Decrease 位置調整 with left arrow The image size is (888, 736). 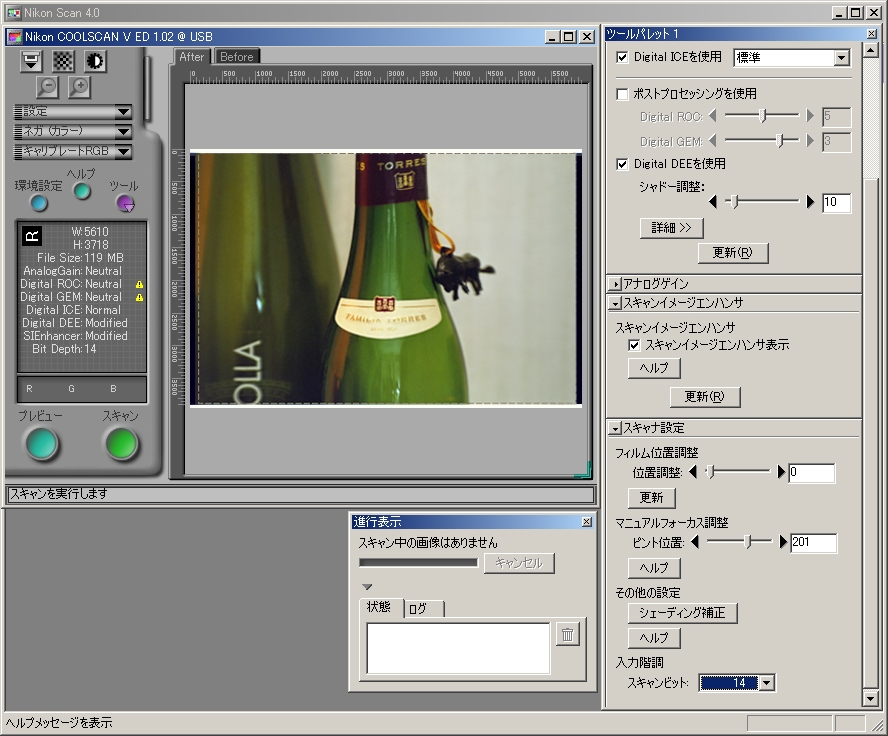tap(693, 471)
